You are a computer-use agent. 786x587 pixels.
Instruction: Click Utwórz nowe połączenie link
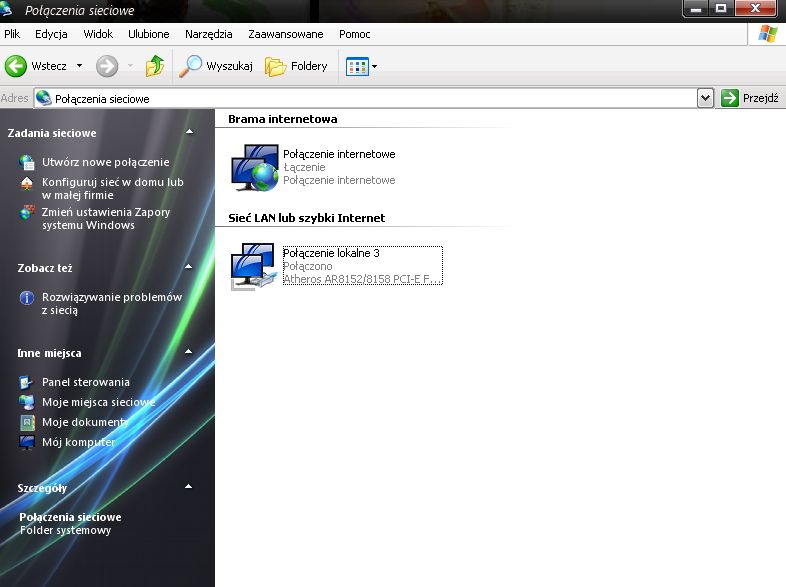pyautogui.click(x=106, y=162)
